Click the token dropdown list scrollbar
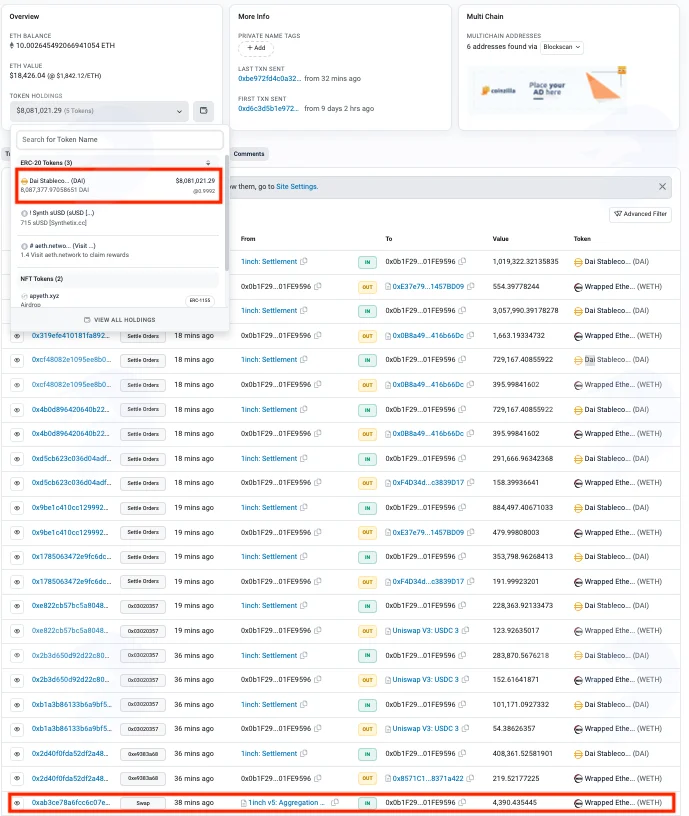Image resolution: width=689 pixels, height=816 pixels. [227, 213]
